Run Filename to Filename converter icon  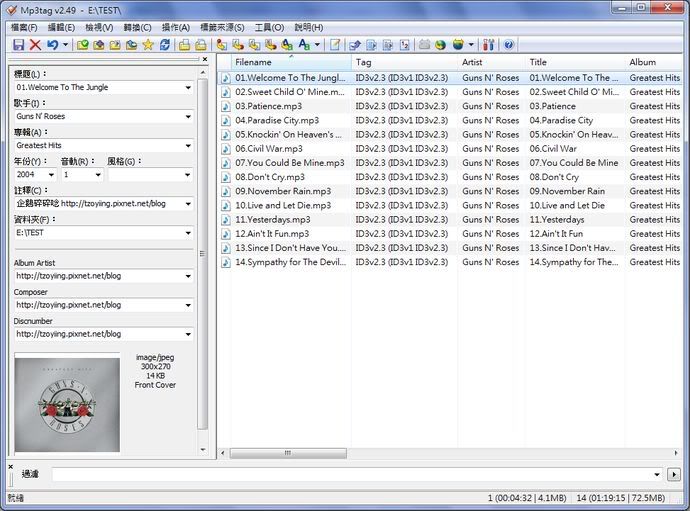click(254, 44)
